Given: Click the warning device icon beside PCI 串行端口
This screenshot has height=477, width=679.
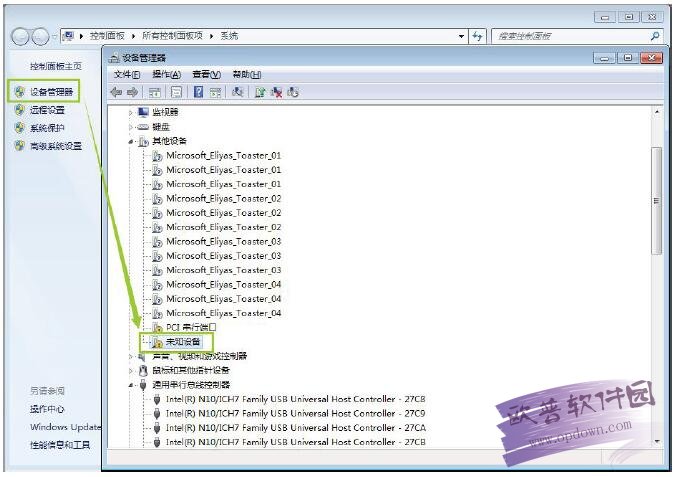Looking at the screenshot, I should [157, 328].
